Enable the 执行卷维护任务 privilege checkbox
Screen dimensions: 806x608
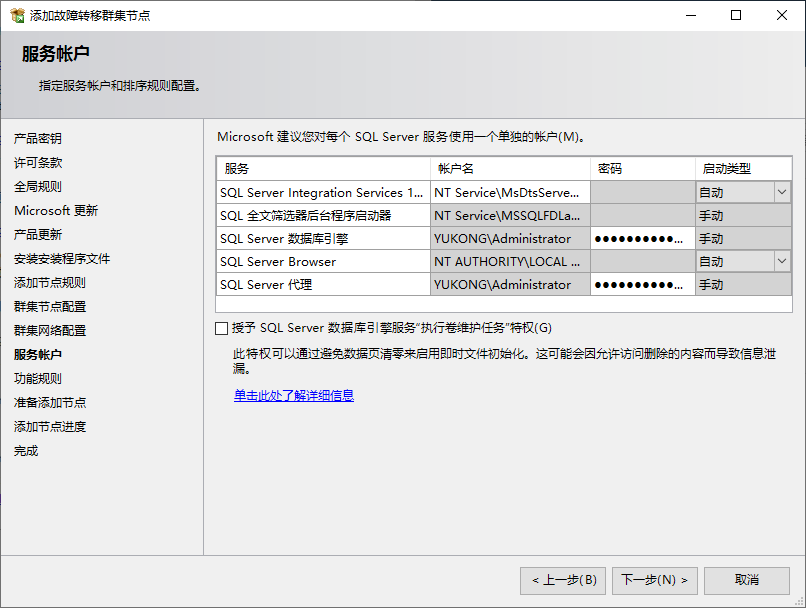coord(221,328)
